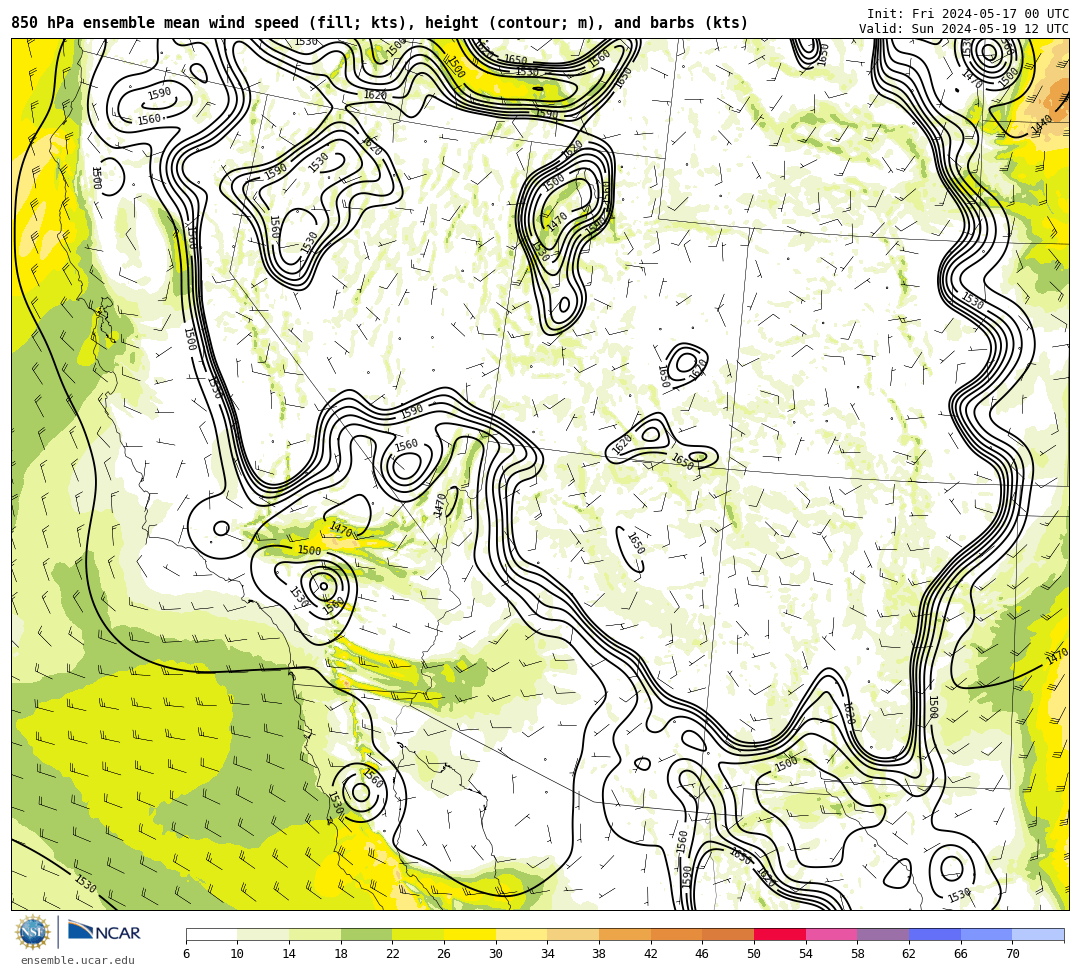Pick the yellow-green 22–26 kts colorbar segment
Viewport: 1080px width, 973px height.
click(x=418, y=934)
